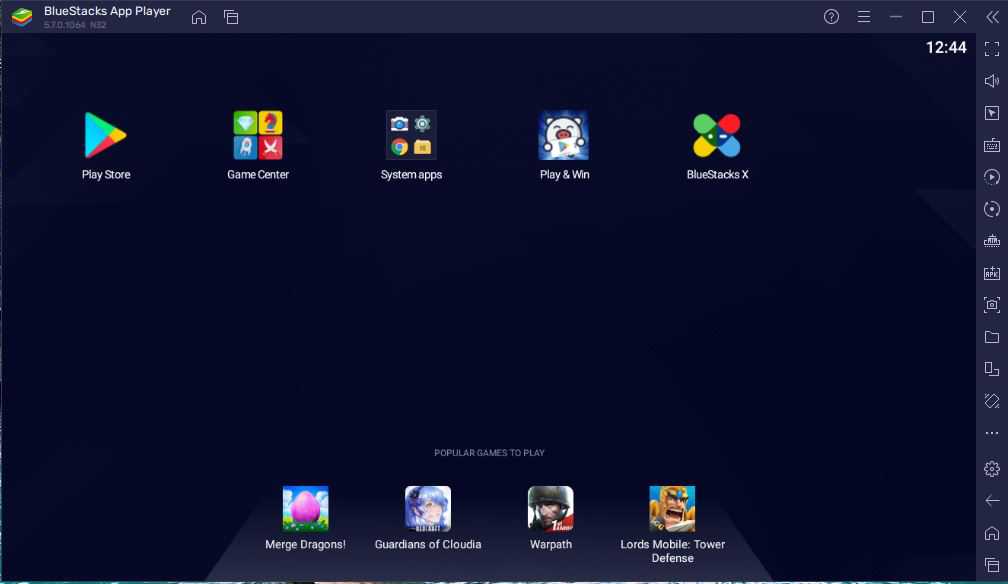Image resolution: width=1008 pixels, height=584 pixels.
Task: Open the Merge Dragons! game thumbnail
Action: [306, 508]
